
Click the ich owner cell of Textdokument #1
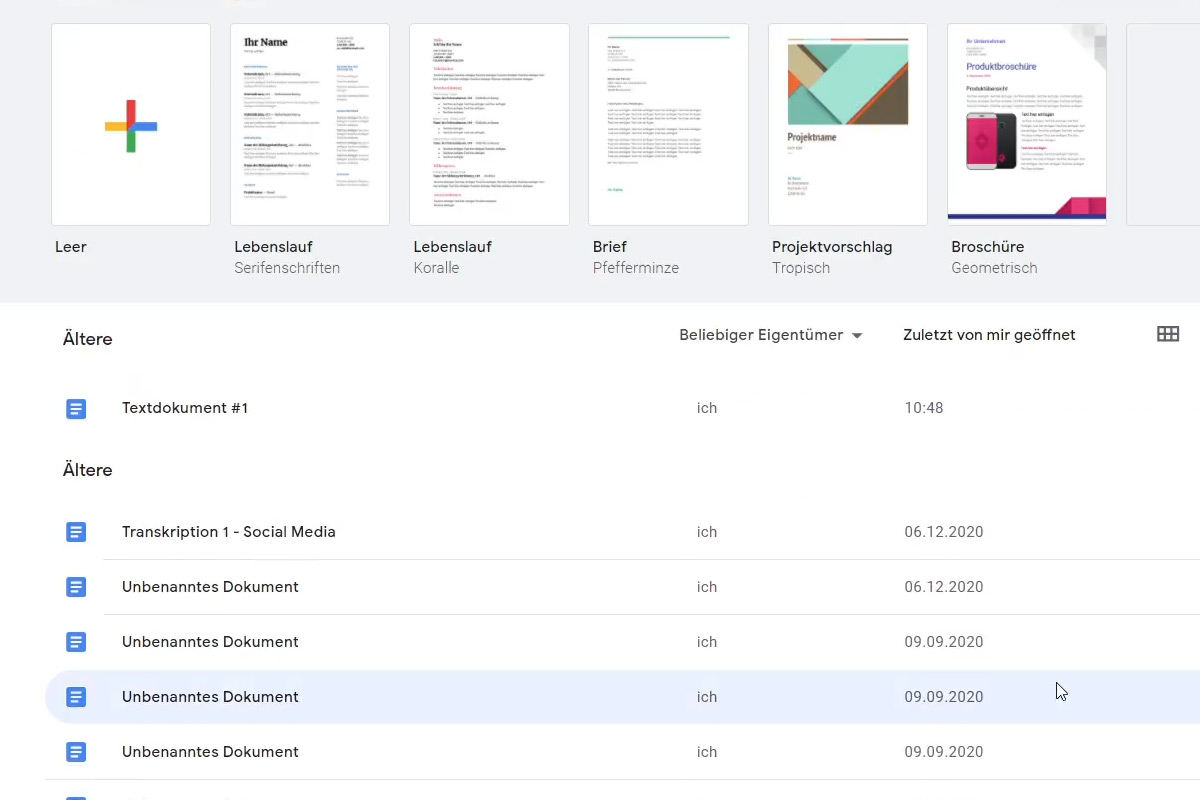(707, 408)
